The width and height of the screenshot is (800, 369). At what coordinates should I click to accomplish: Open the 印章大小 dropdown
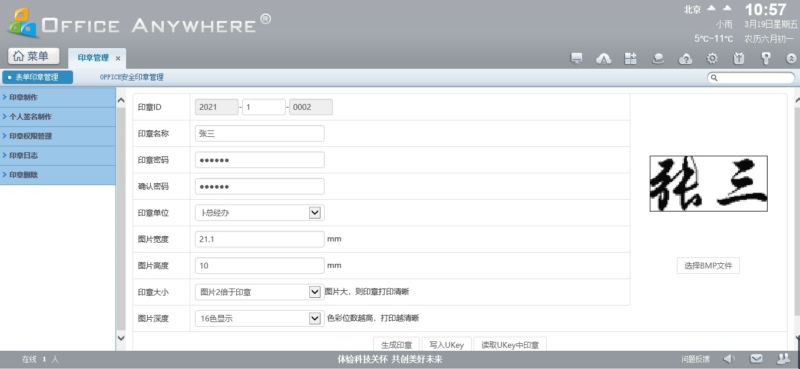(x=260, y=292)
